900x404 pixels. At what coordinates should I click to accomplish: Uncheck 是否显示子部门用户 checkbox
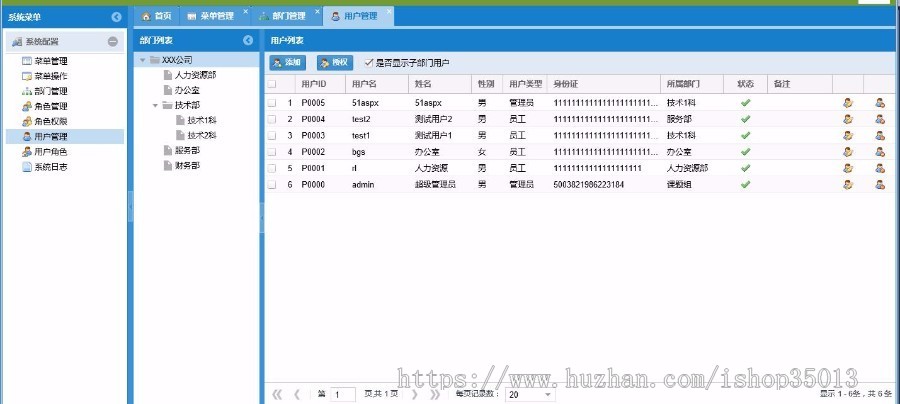coord(368,62)
